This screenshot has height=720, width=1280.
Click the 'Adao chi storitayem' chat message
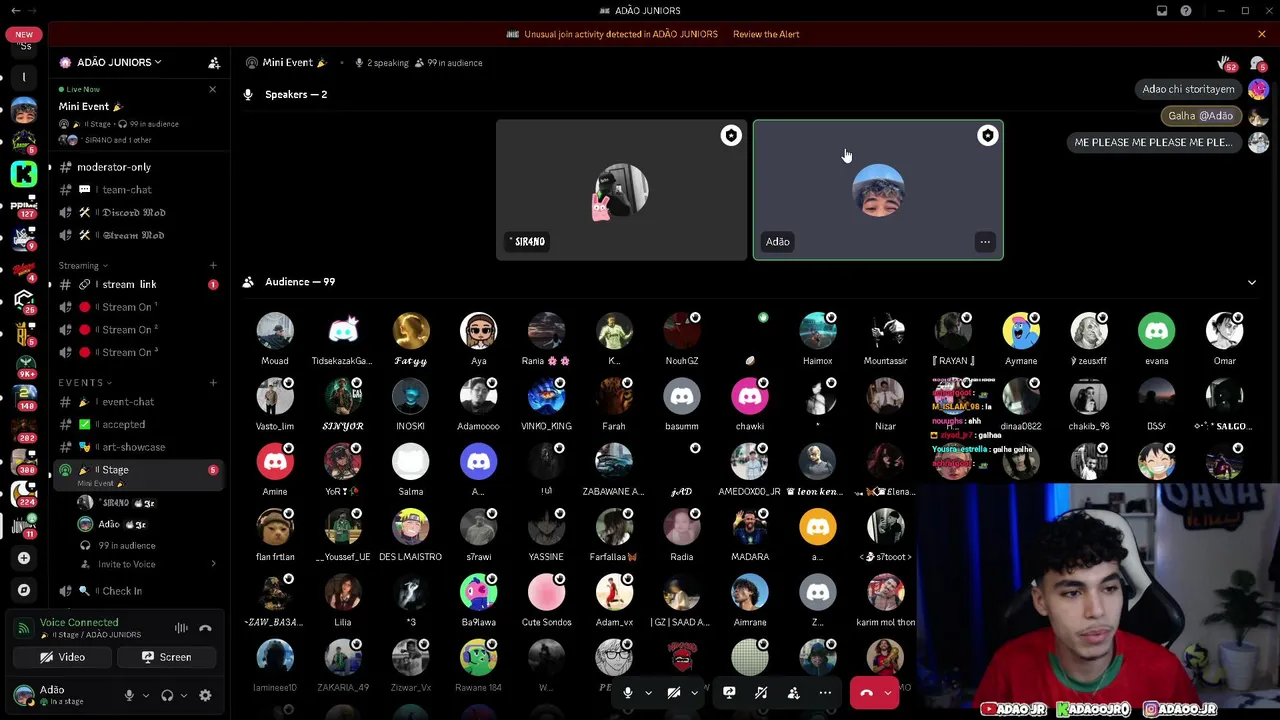[x=1188, y=89]
